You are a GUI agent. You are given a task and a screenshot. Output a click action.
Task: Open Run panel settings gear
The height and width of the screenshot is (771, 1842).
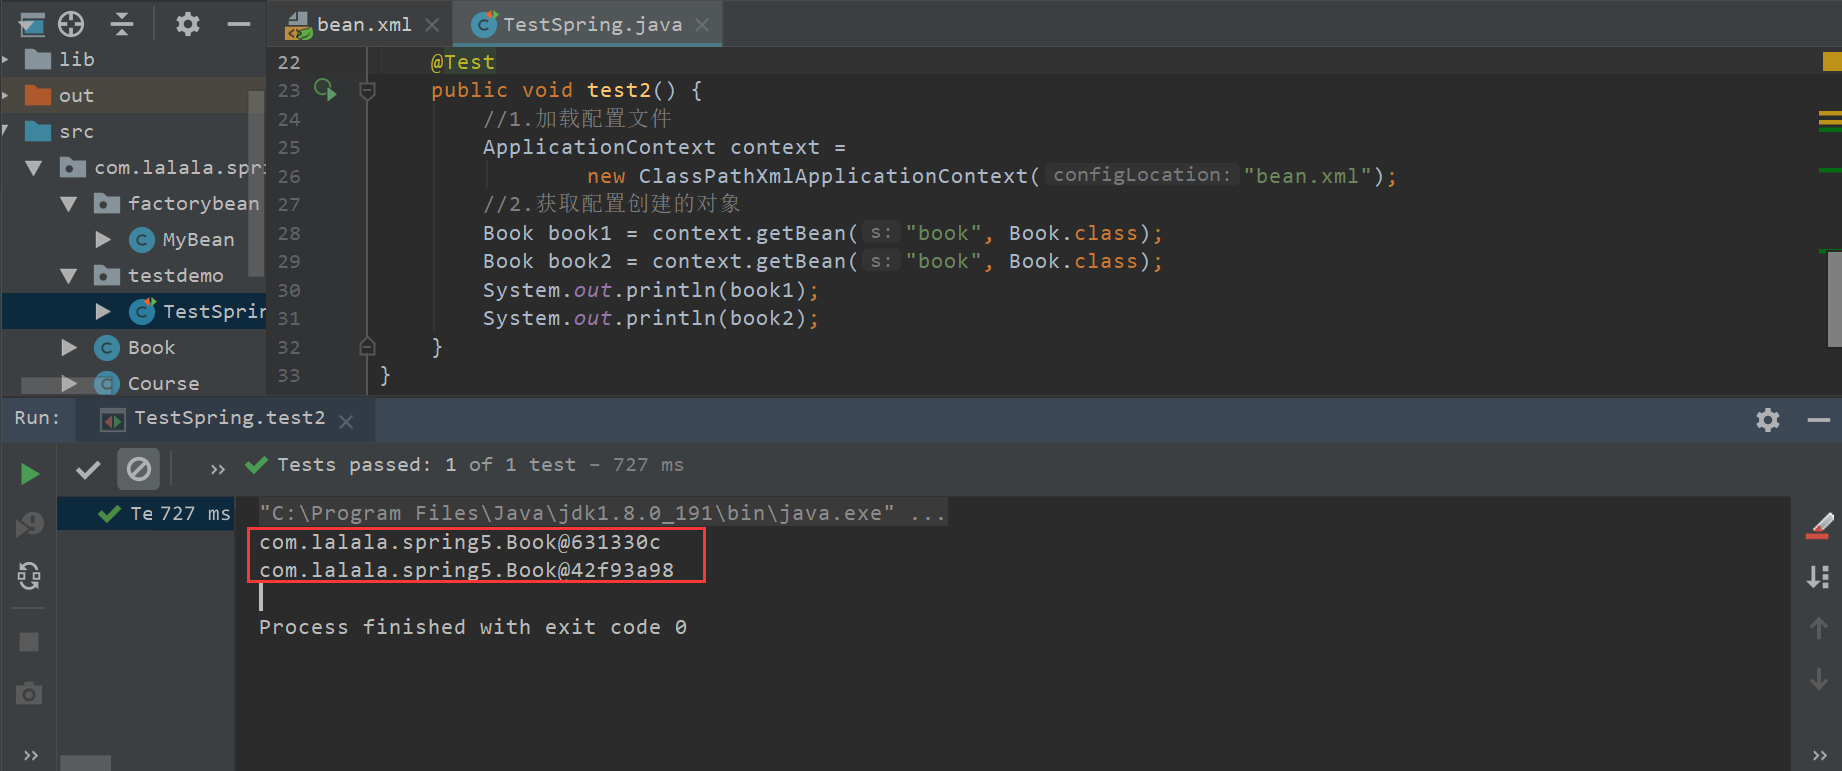(1768, 420)
